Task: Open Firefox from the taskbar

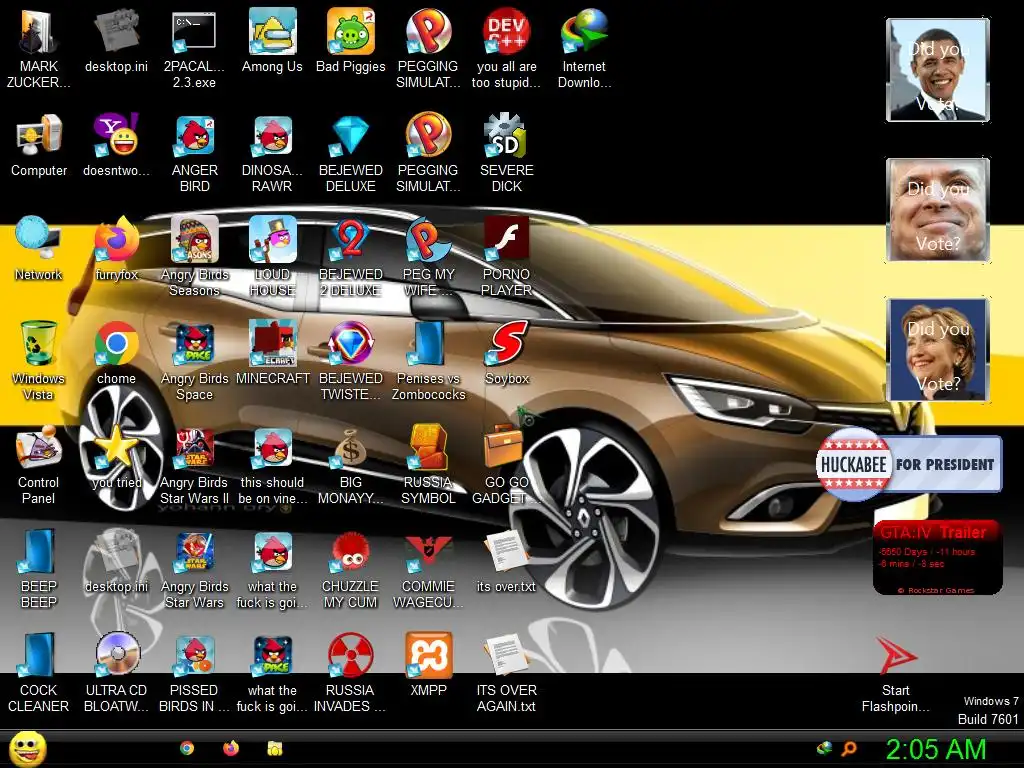Action: pyautogui.click(x=231, y=748)
